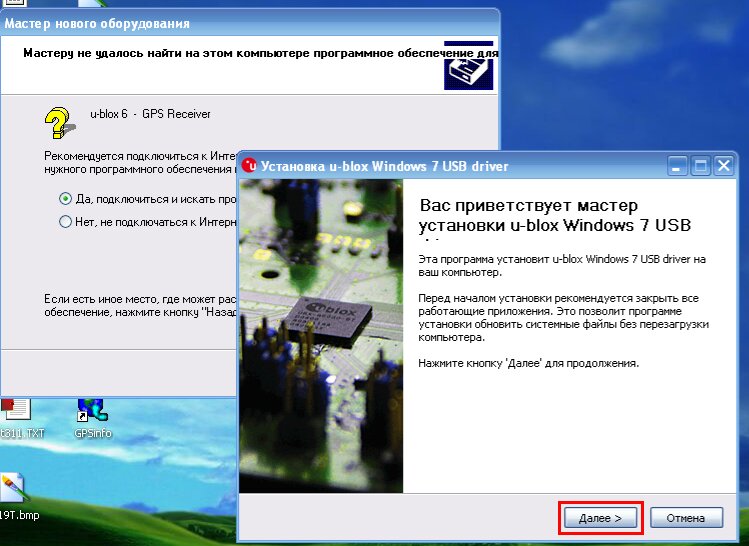Click the u-blox logo icon in installer title bar
The width and height of the screenshot is (749, 546).
point(249,165)
